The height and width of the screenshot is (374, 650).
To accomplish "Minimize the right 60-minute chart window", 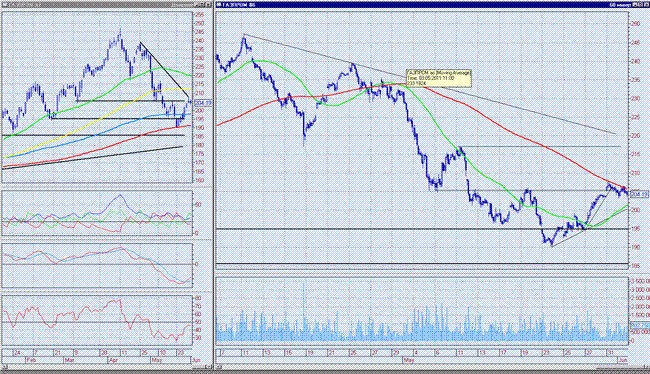I will point(635,5).
